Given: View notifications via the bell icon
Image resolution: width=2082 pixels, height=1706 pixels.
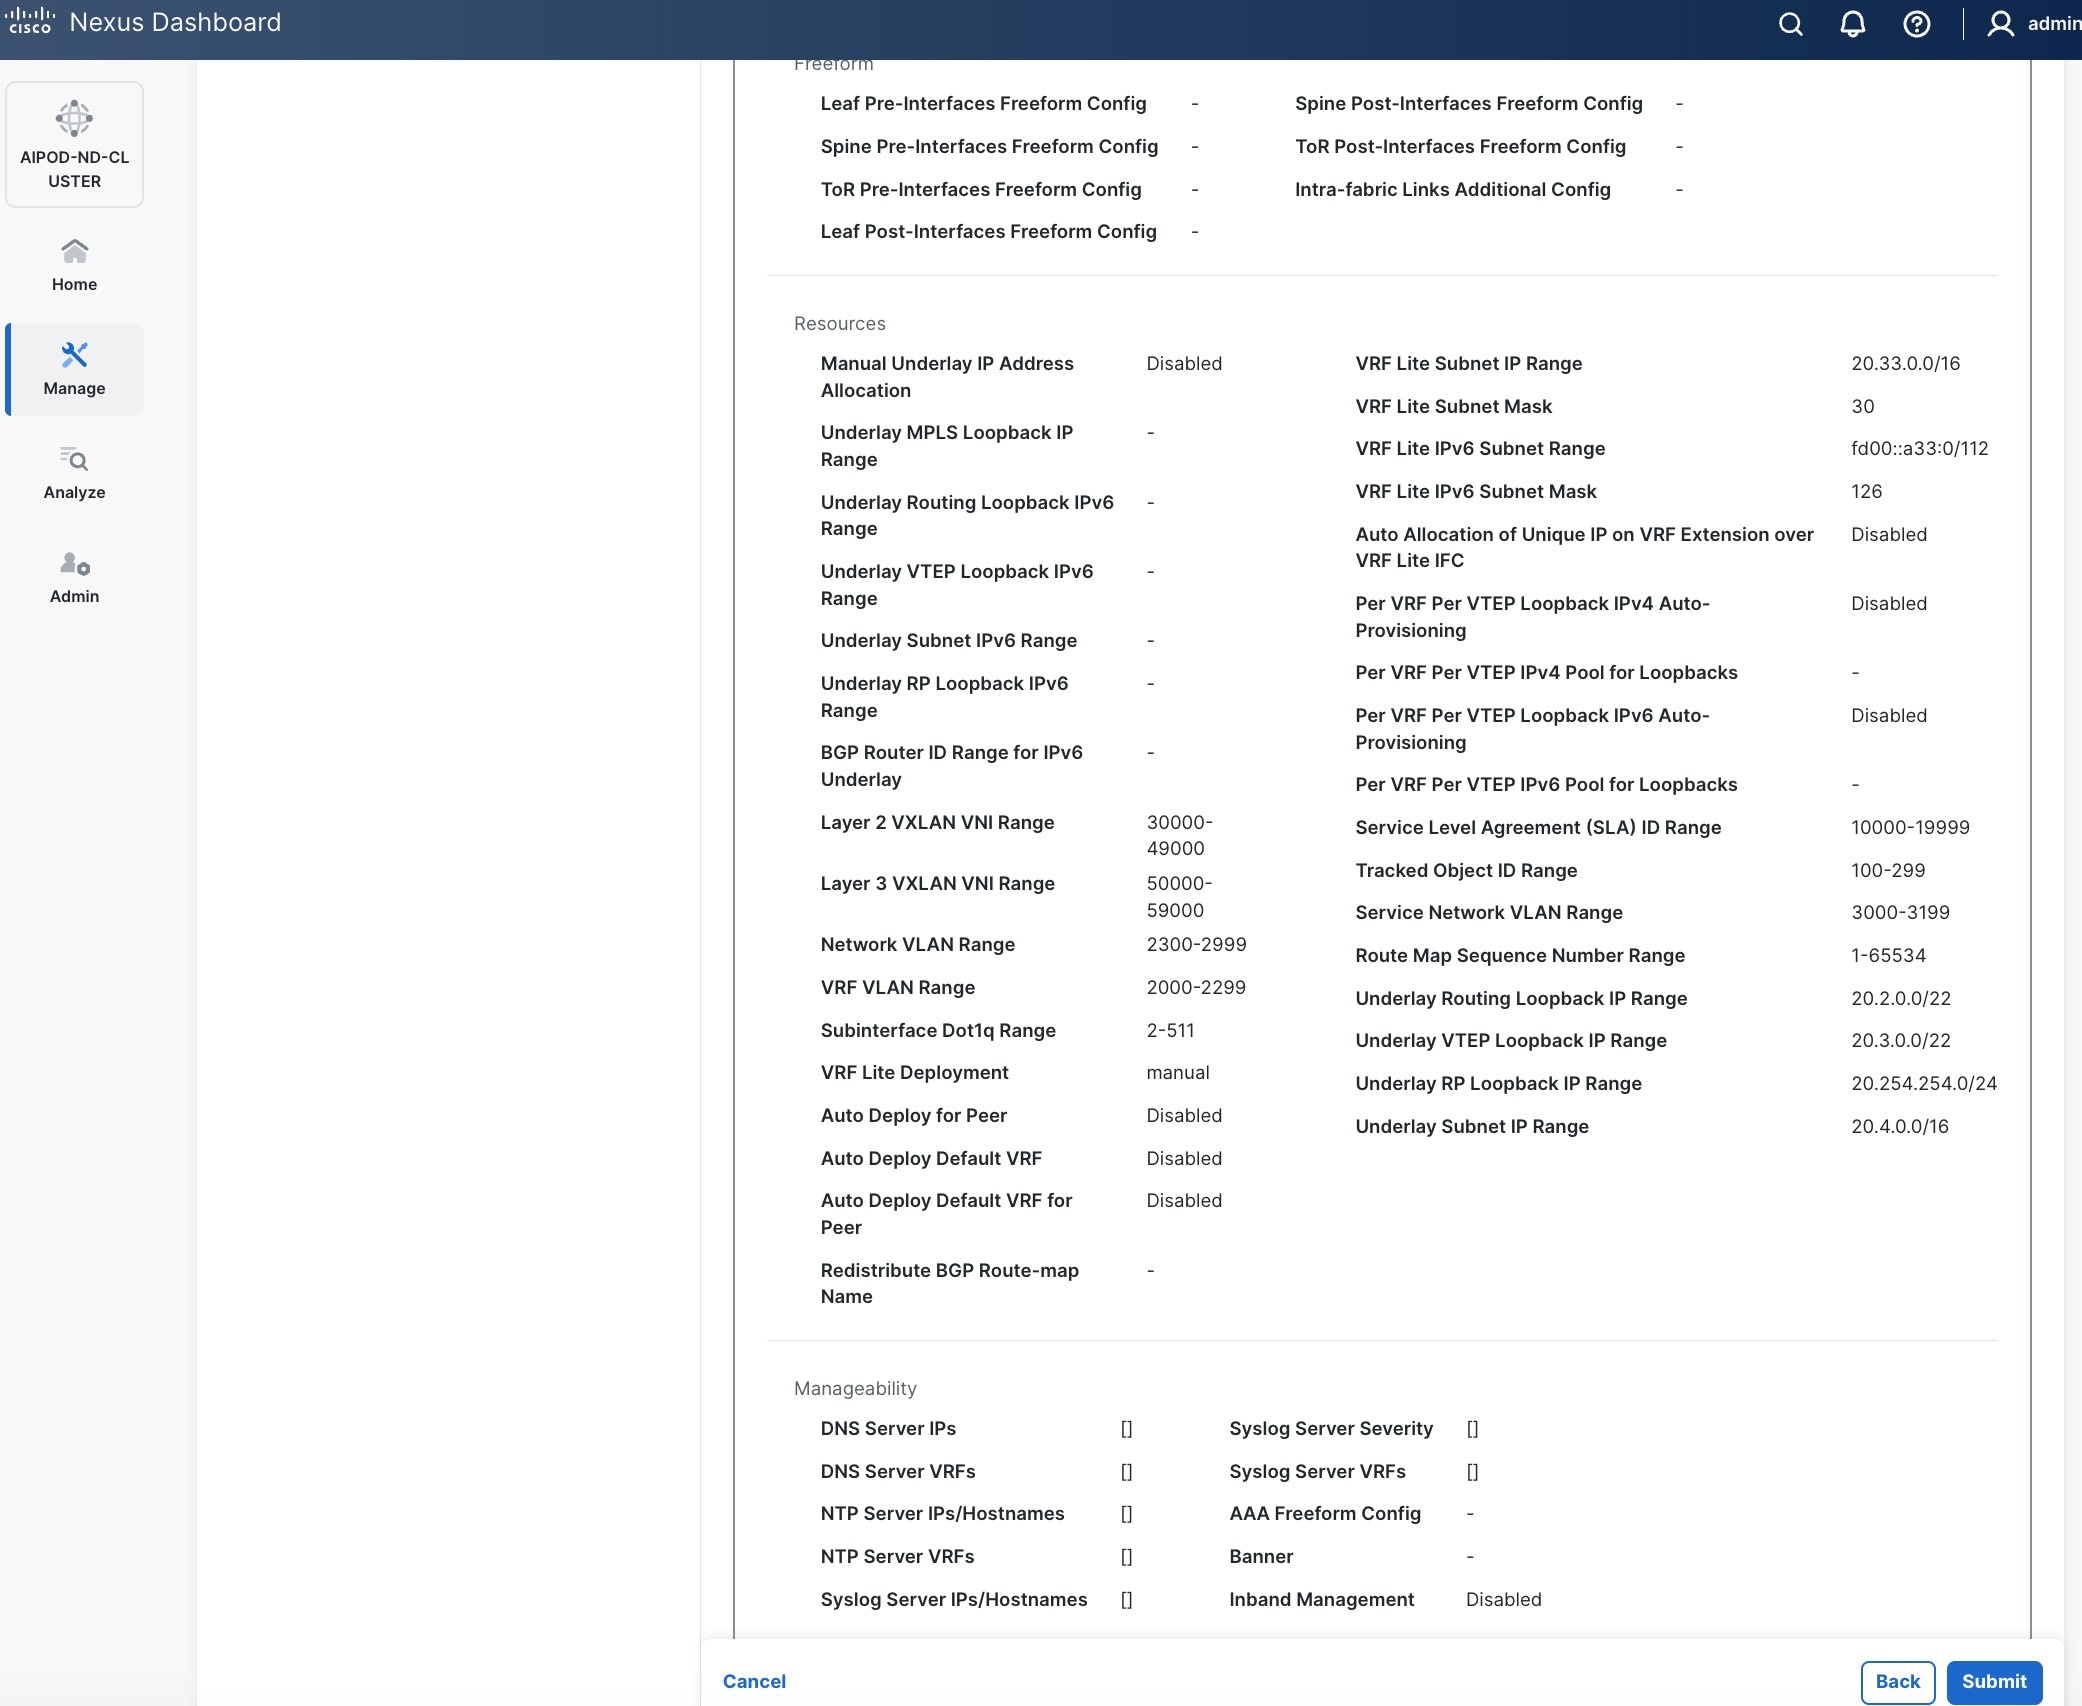Looking at the screenshot, I should (1853, 23).
